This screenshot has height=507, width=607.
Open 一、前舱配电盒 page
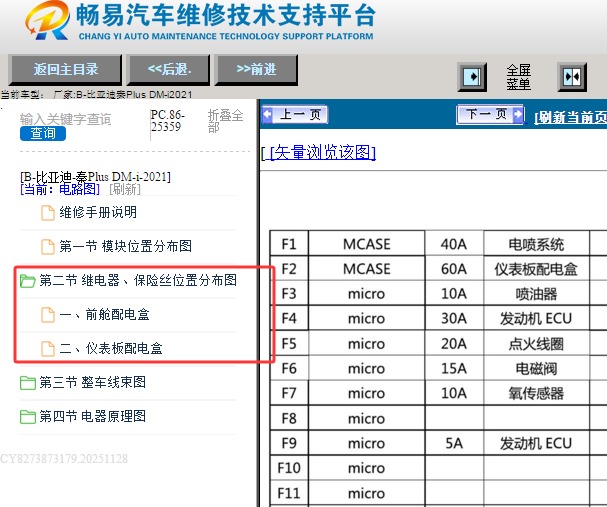coord(105,314)
